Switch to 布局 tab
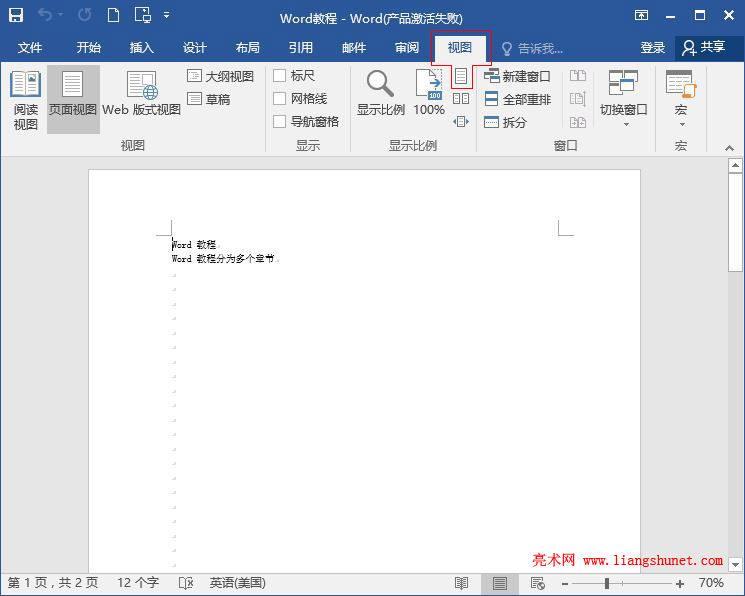 248,48
